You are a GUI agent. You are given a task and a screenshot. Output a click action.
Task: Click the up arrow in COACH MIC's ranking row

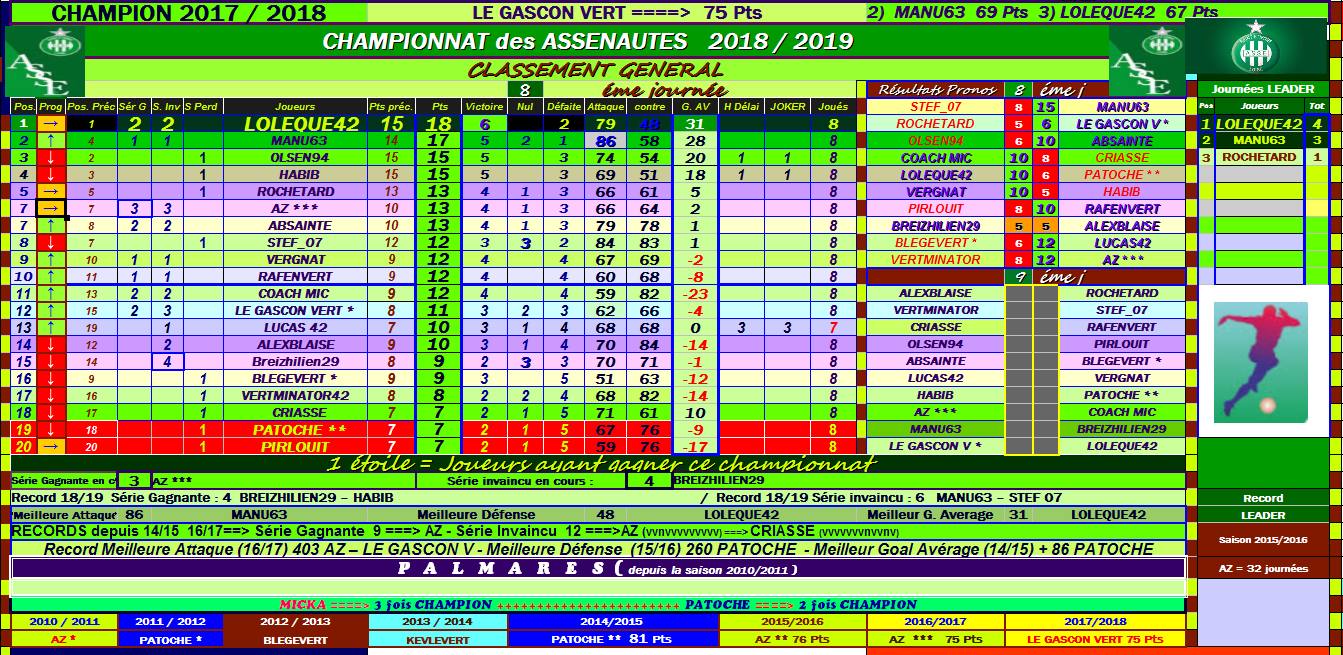click(50, 294)
